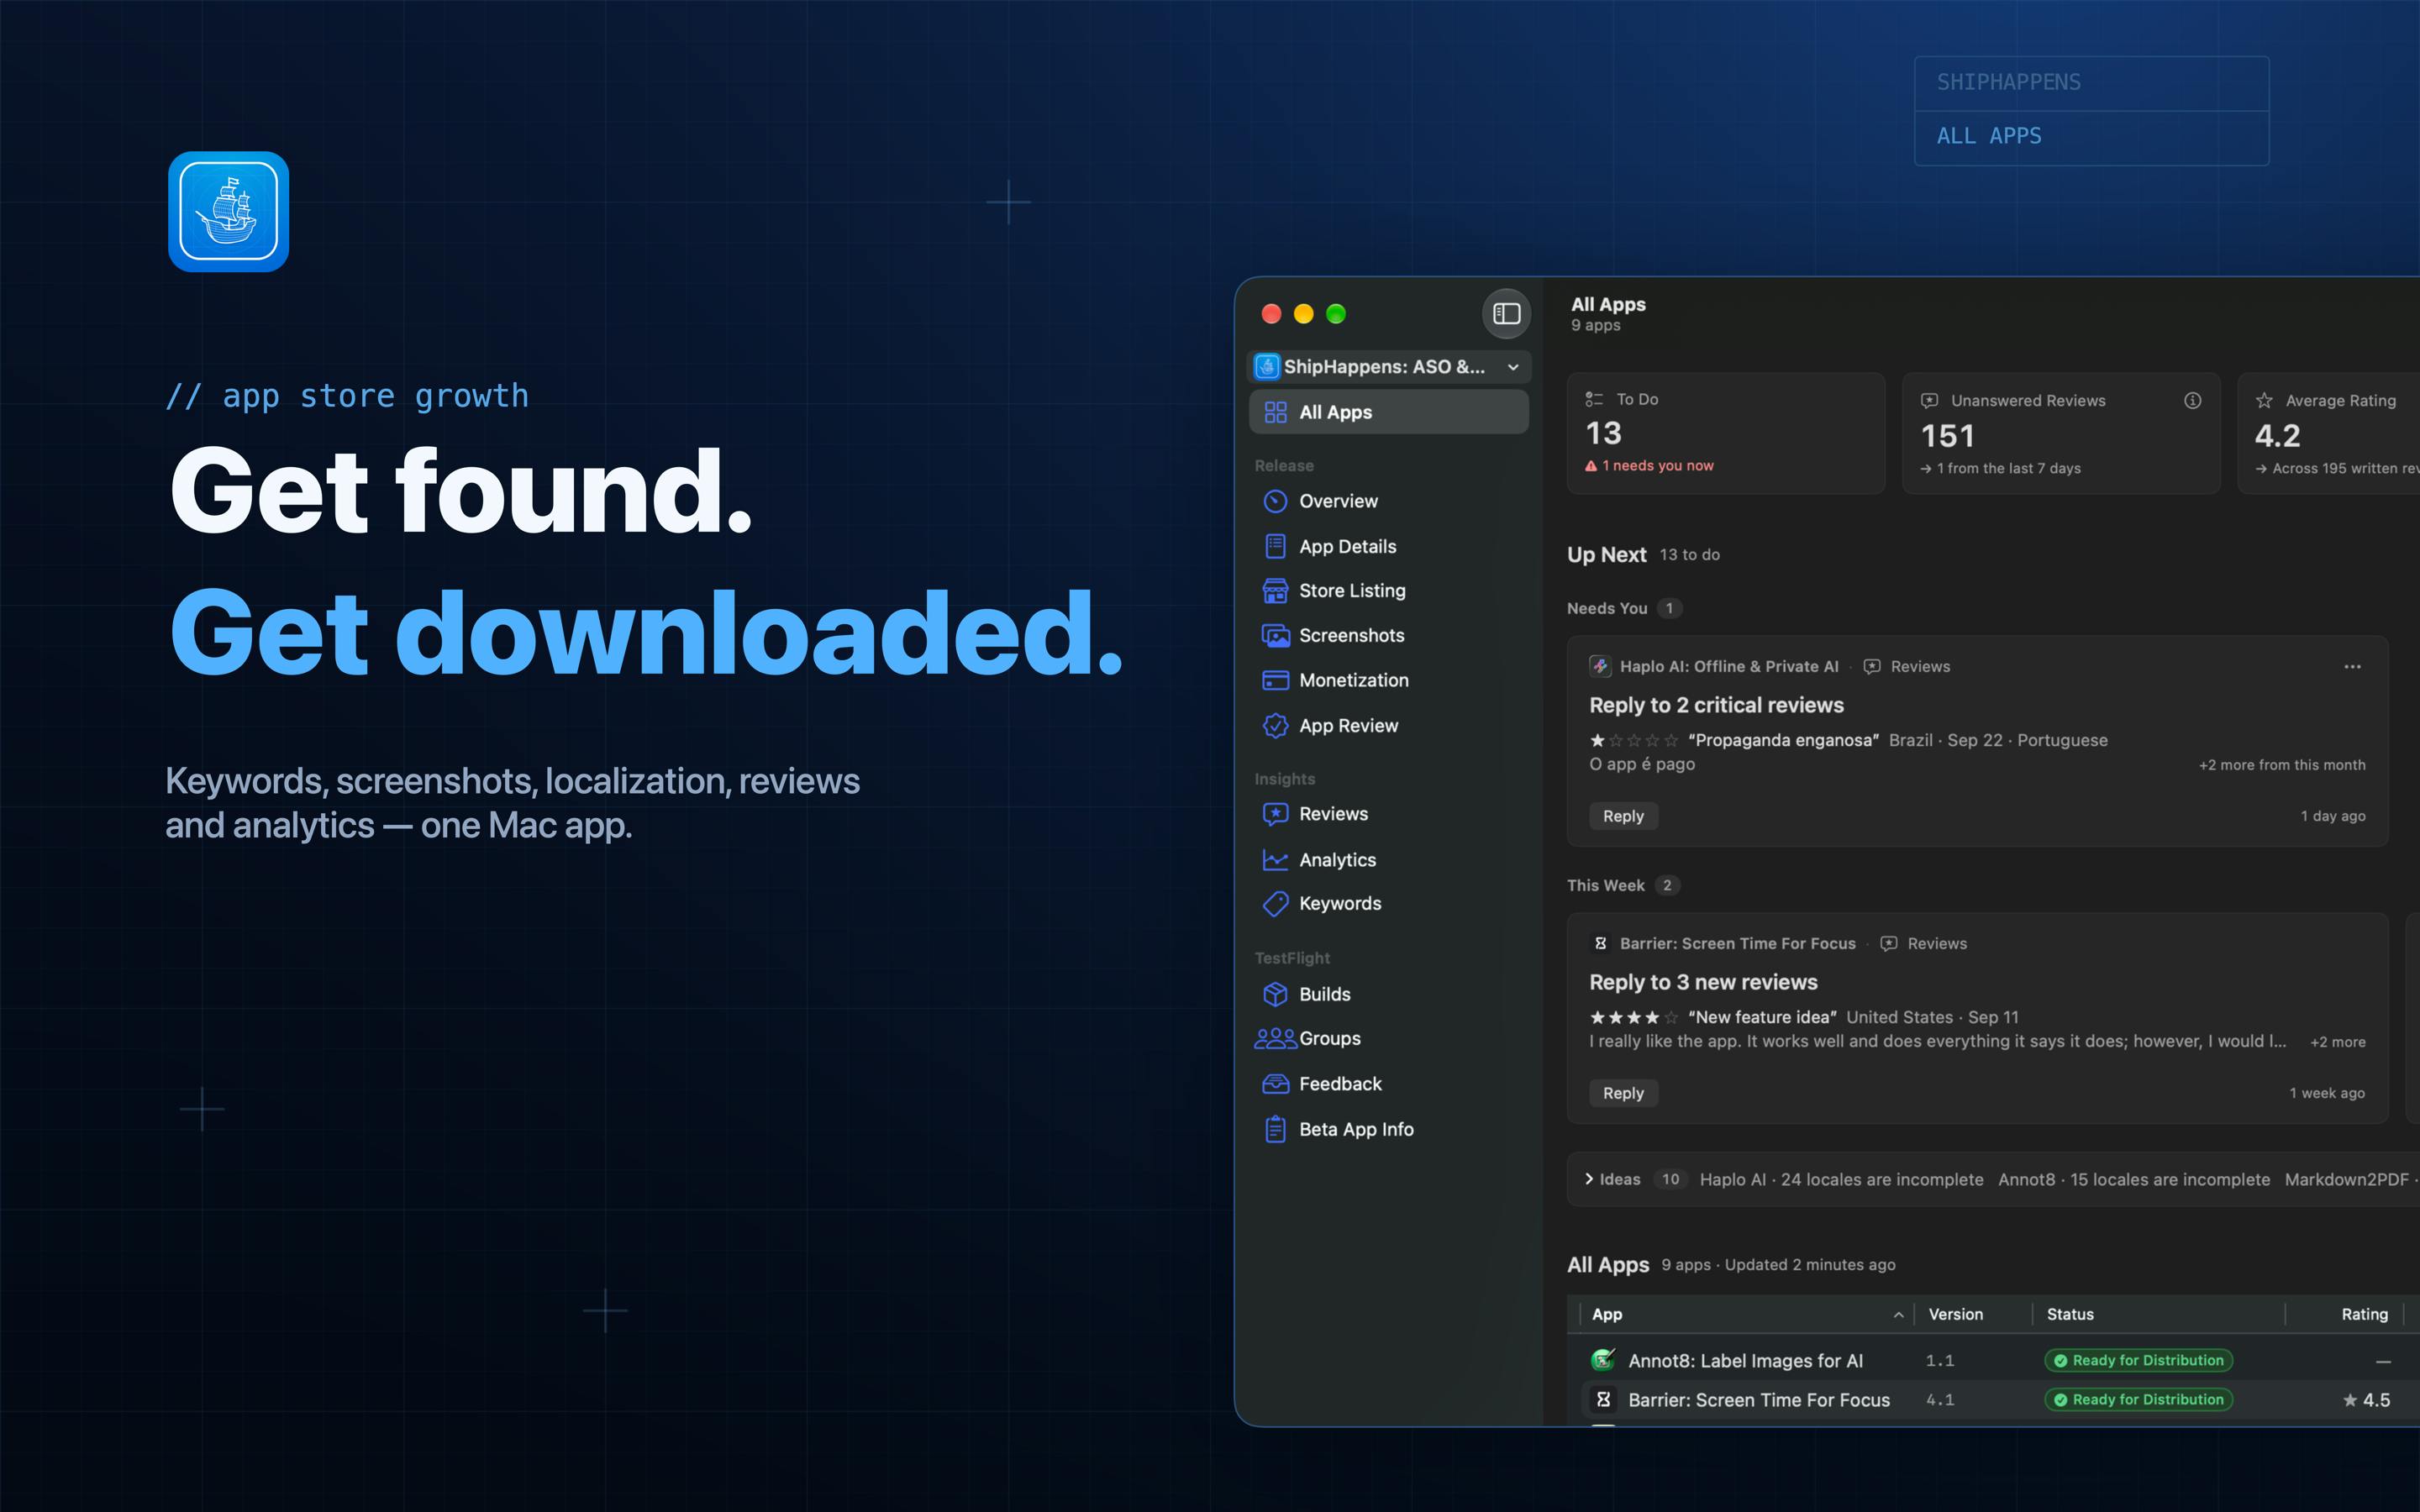Screen dimensions: 2420x1512
Task: Click the Reviews tag on the Haplo AI card
Action: (x=1907, y=667)
